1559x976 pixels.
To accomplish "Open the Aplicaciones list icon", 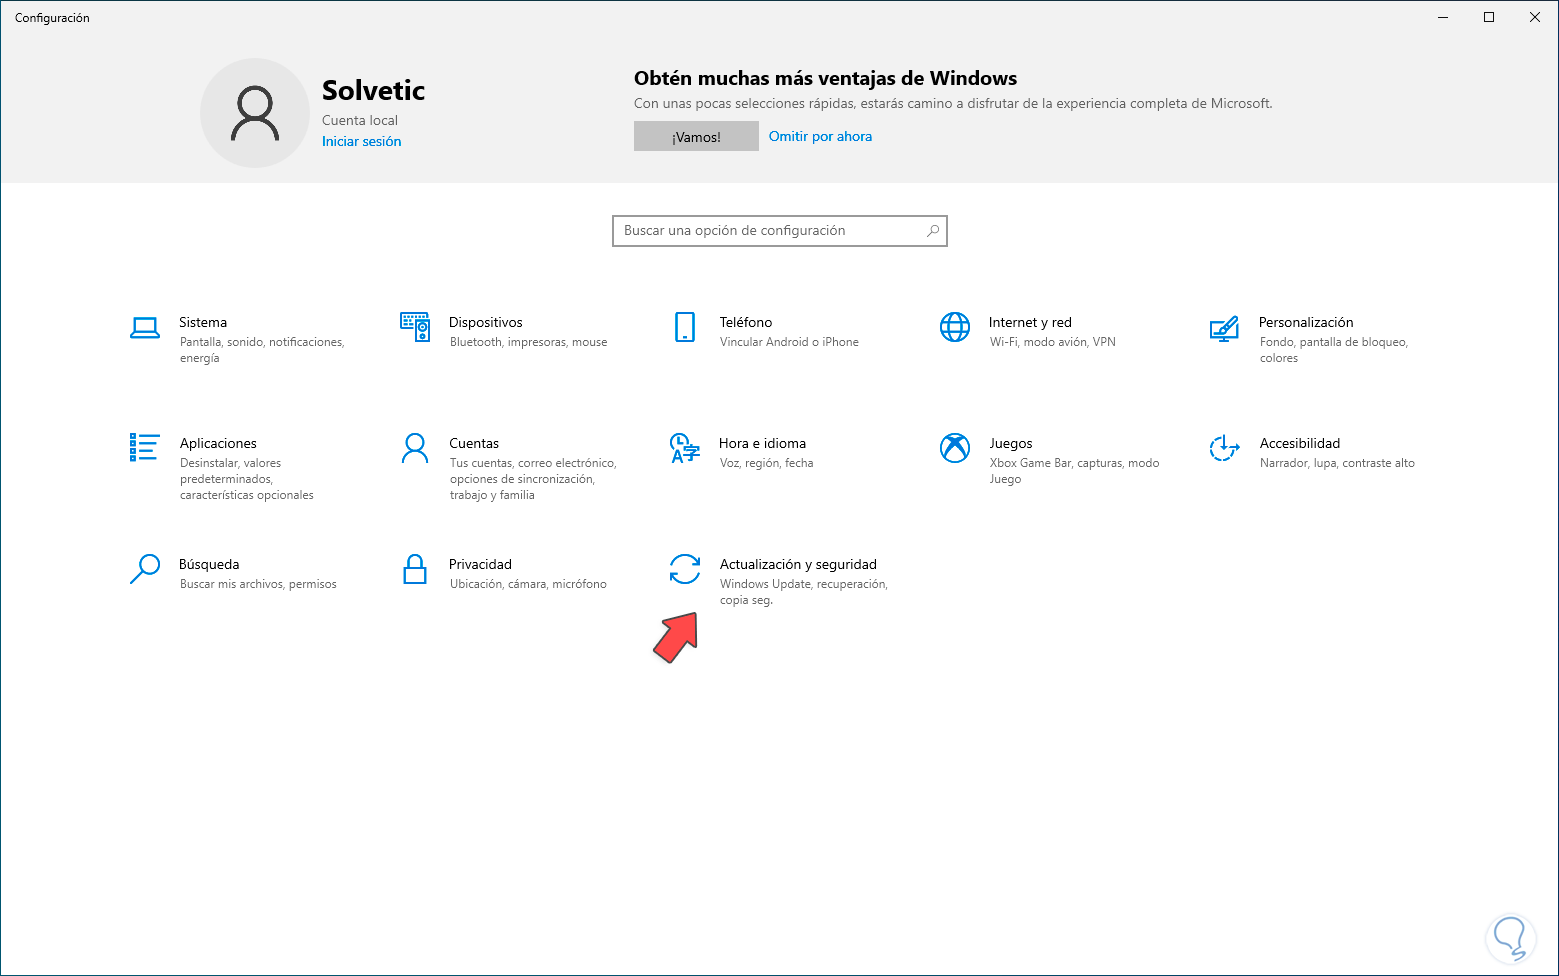I will 145,447.
